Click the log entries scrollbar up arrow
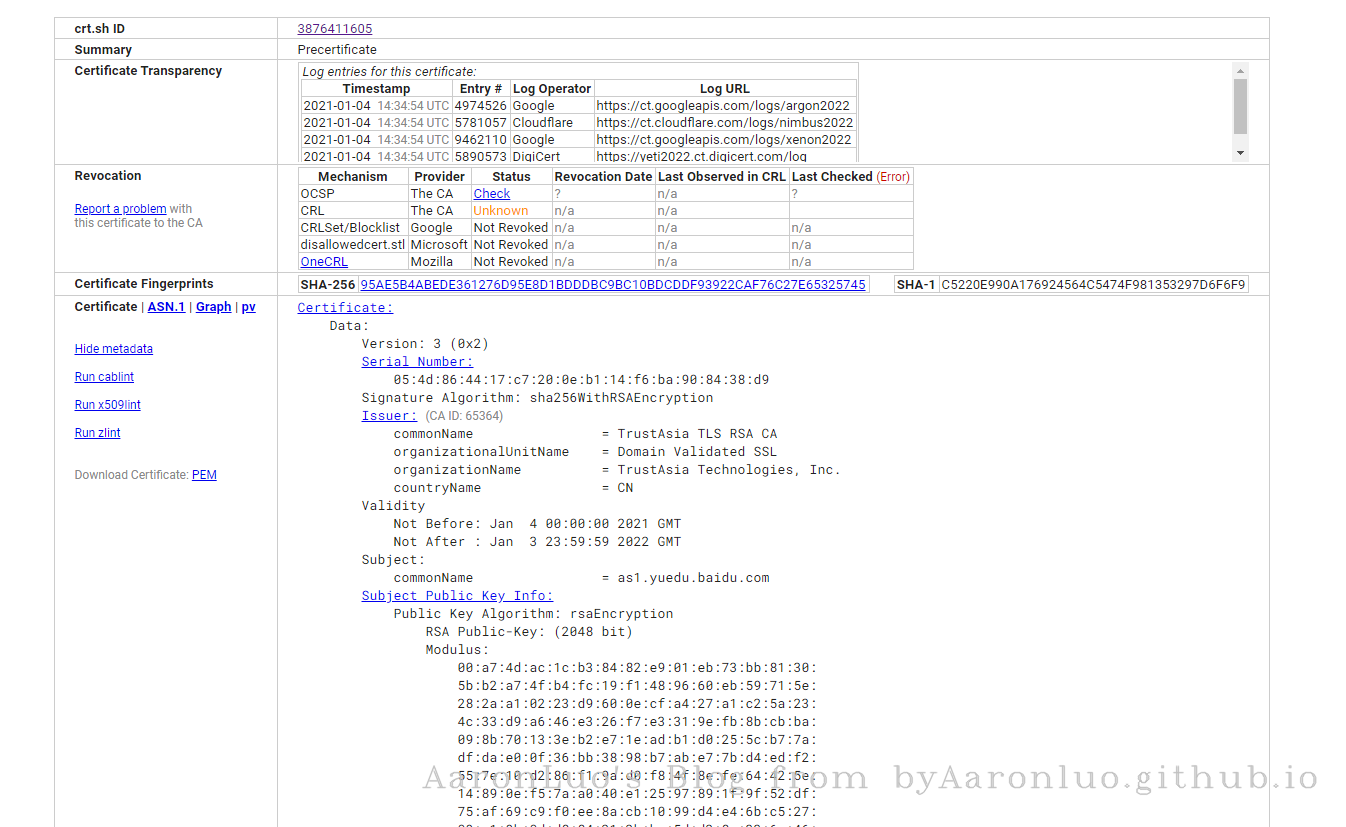 click(1241, 71)
